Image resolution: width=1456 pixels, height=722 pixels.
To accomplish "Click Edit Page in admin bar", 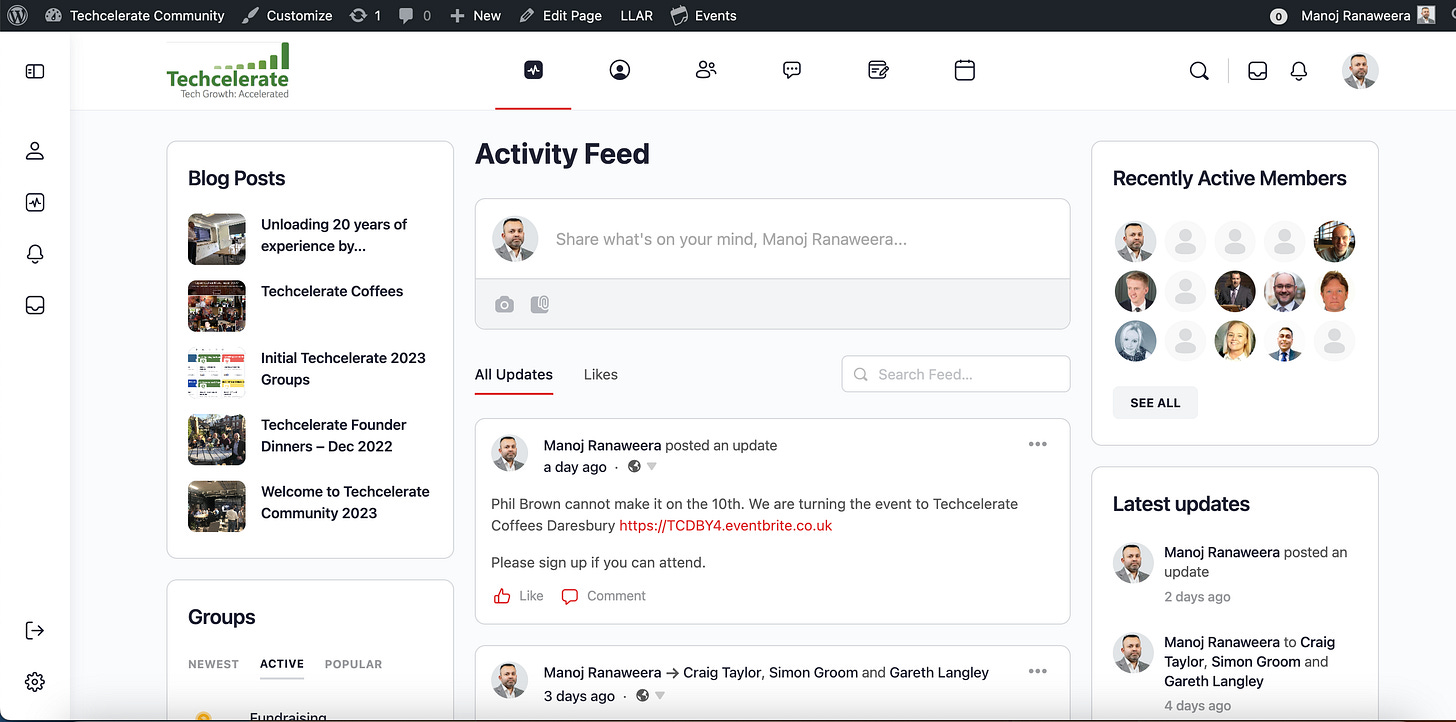I will pos(561,15).
